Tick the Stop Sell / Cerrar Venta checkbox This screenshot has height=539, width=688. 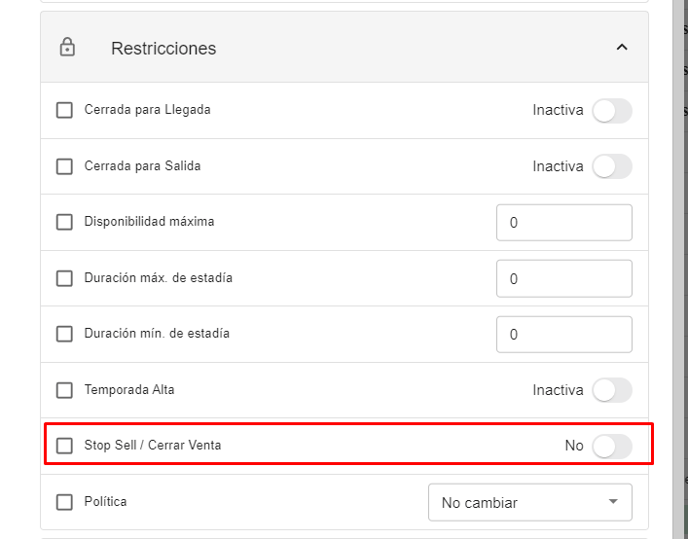[65, 446]
